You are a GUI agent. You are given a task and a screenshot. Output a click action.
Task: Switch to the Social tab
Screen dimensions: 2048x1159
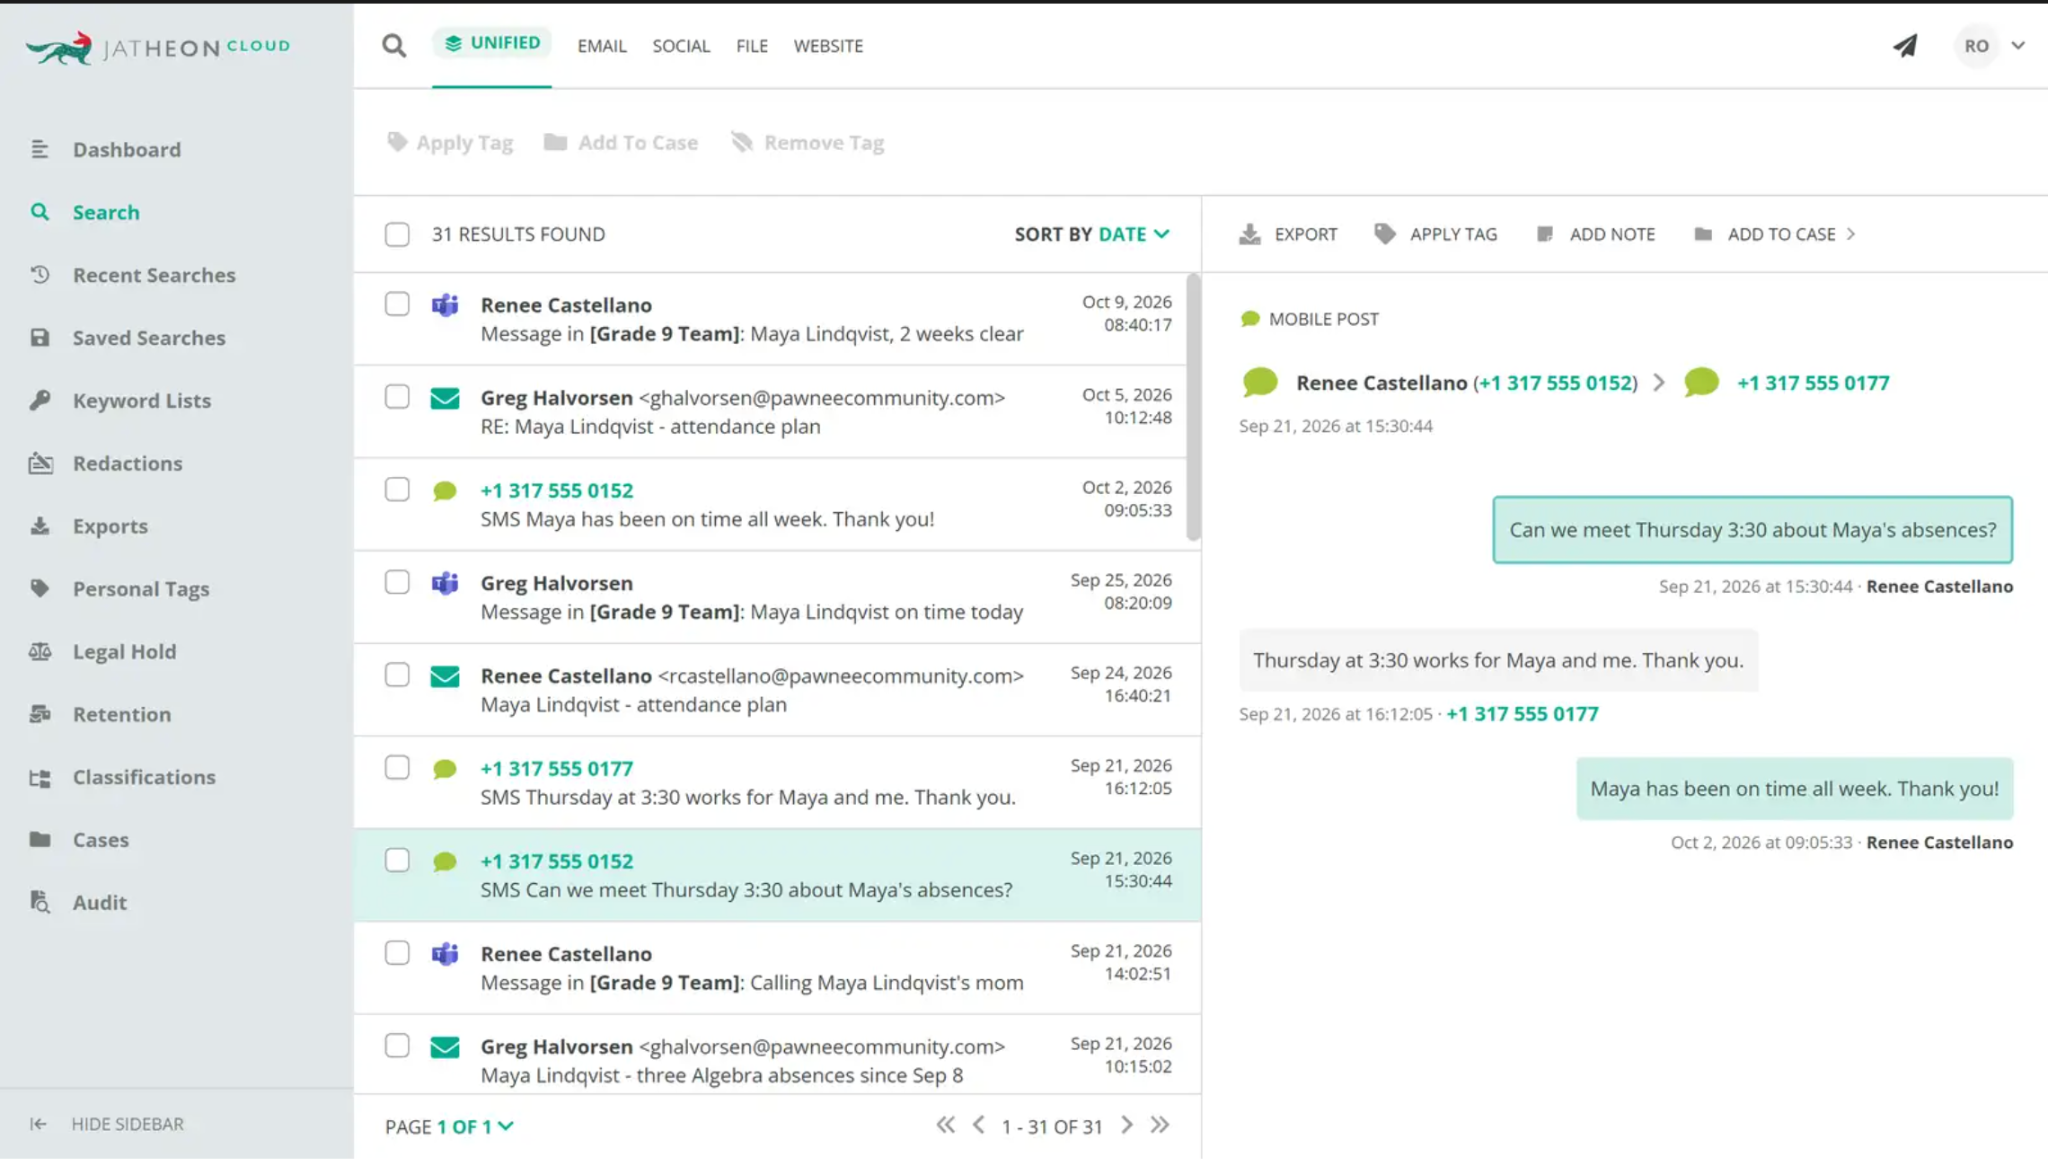coord(681,46)
